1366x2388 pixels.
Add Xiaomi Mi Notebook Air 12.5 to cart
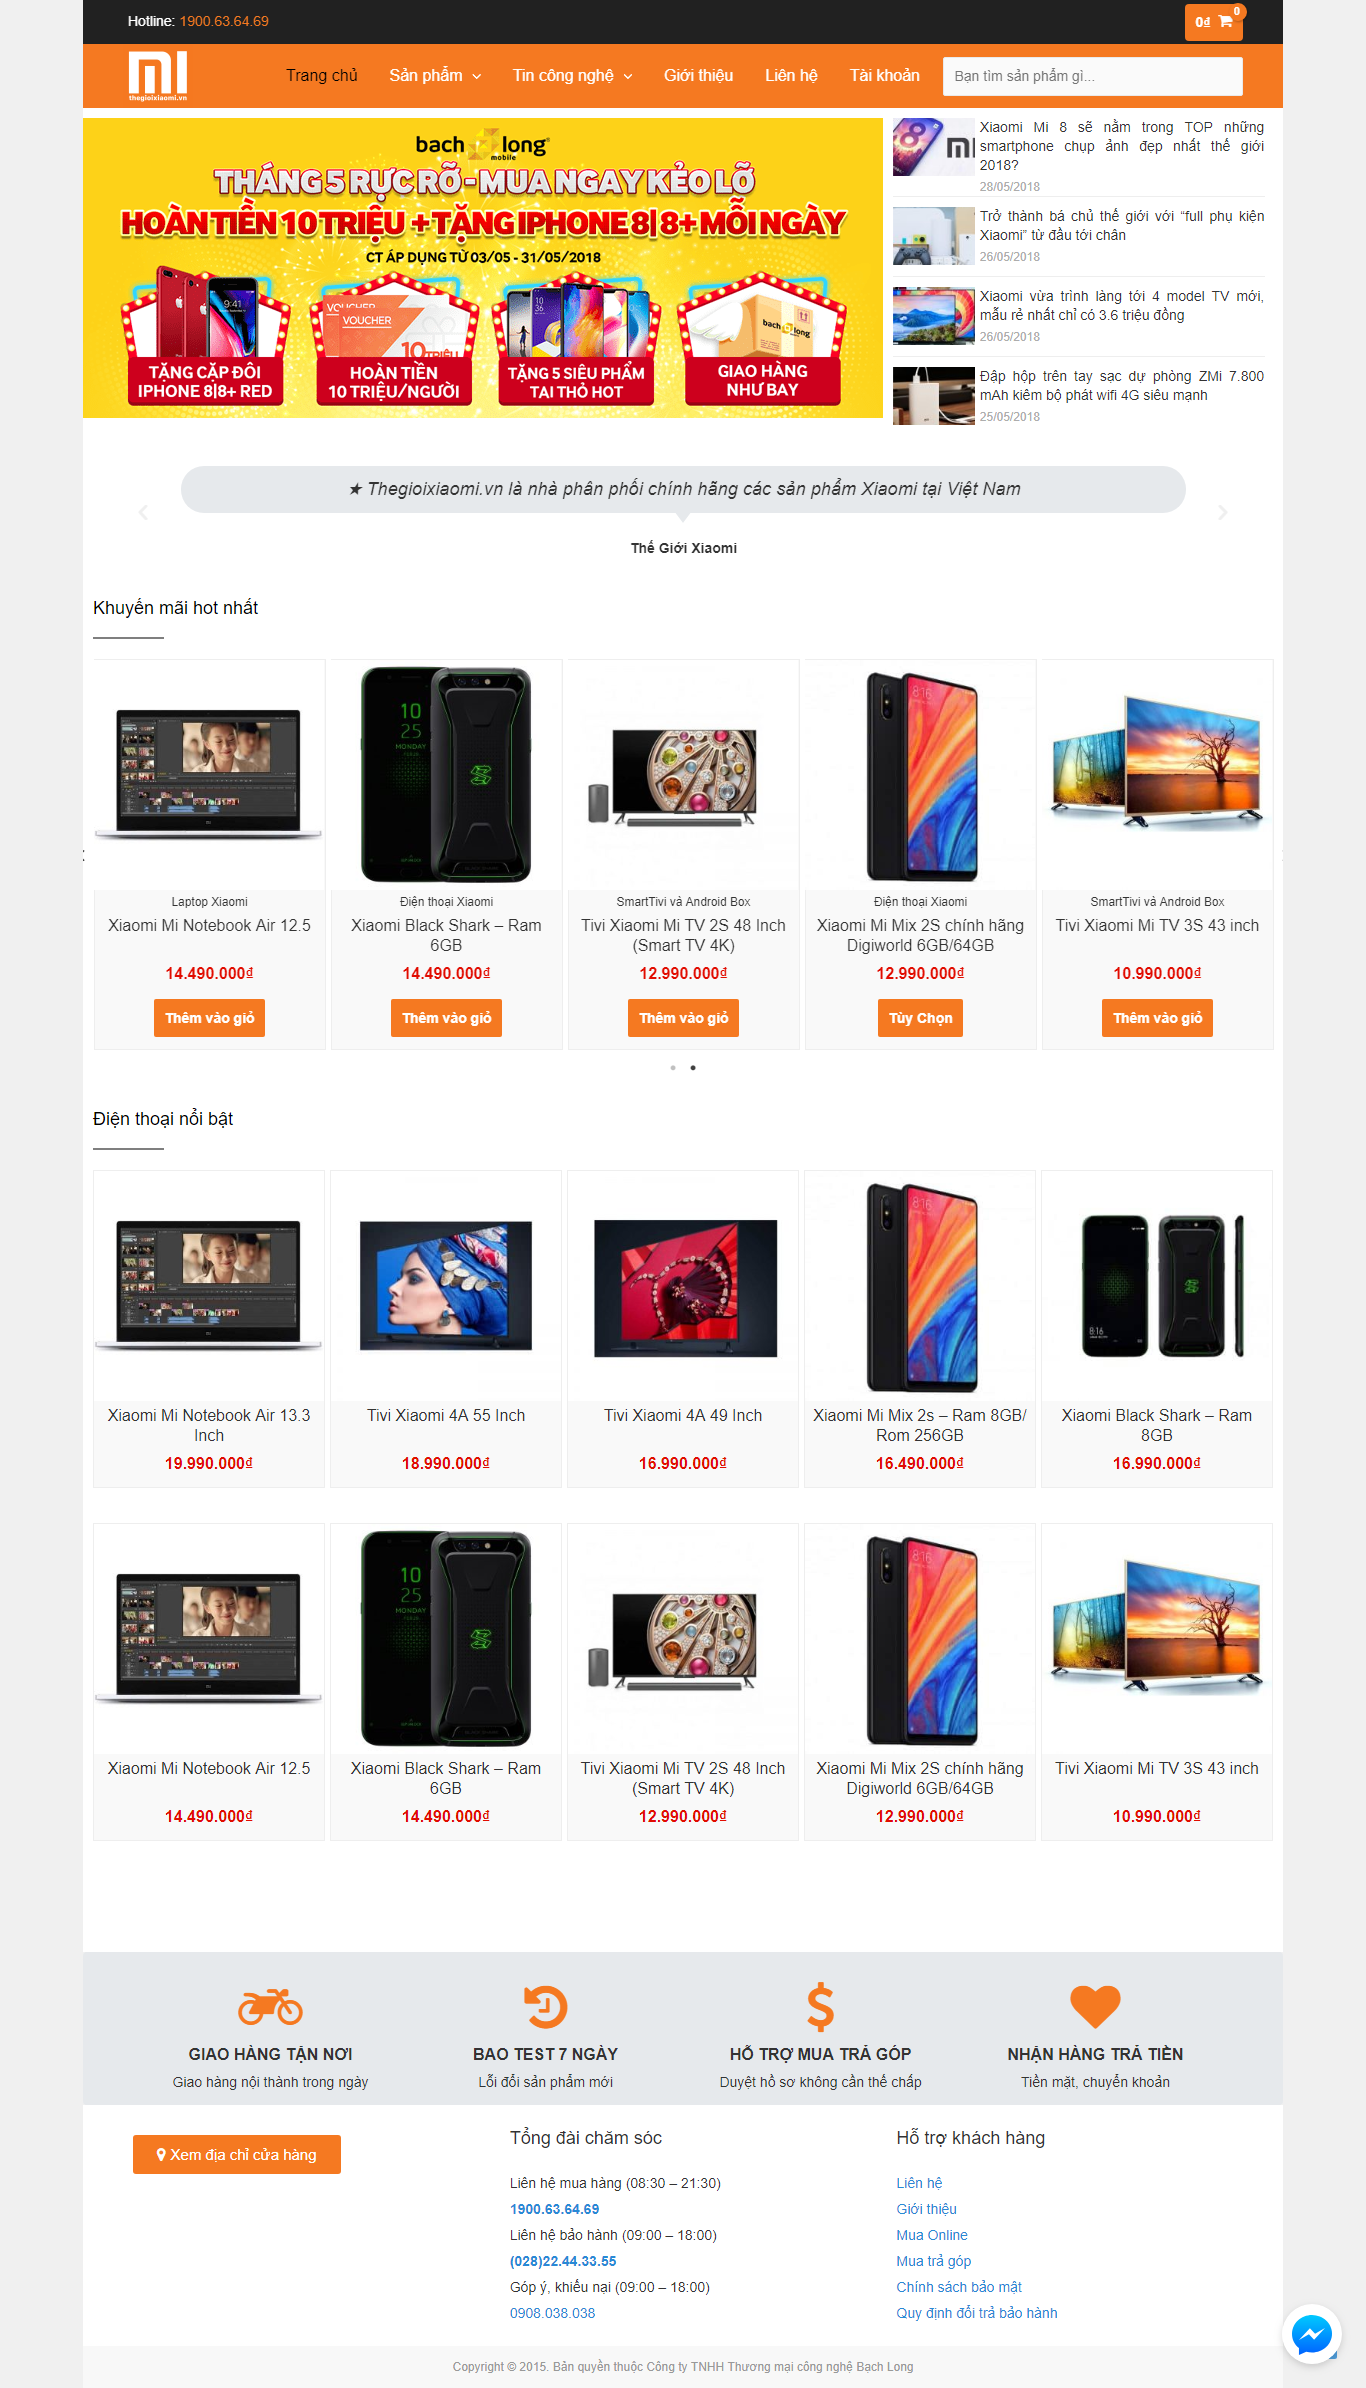tap(209, 1018)
